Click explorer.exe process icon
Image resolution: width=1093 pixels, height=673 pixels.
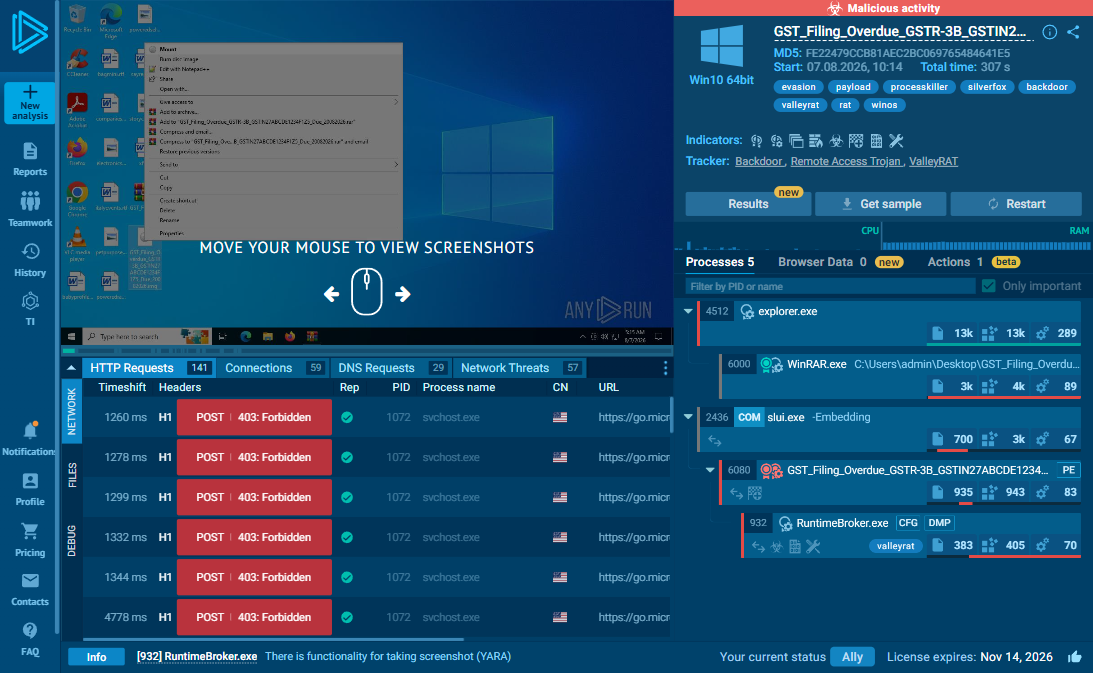pos(747,312)
